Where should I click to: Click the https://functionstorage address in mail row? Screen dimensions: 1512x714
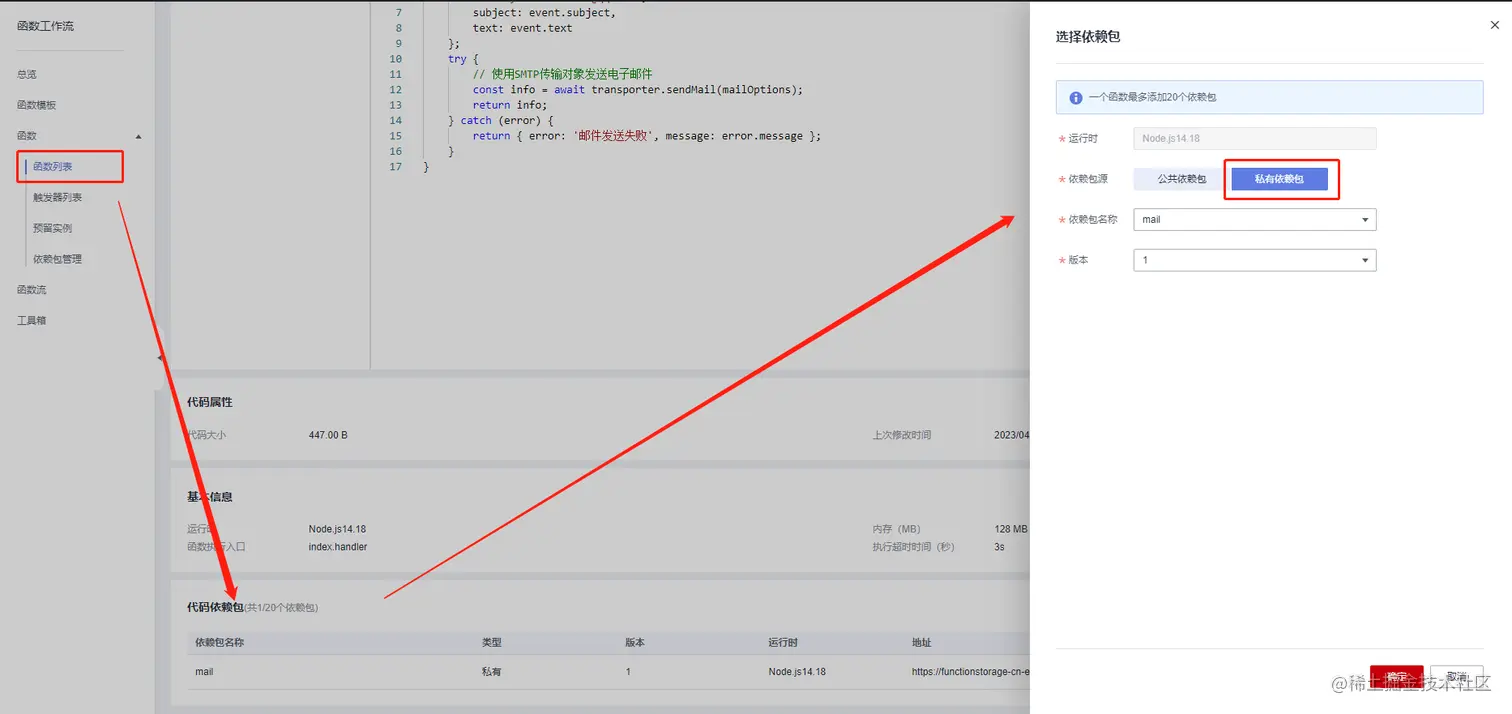tap(971, 672)
